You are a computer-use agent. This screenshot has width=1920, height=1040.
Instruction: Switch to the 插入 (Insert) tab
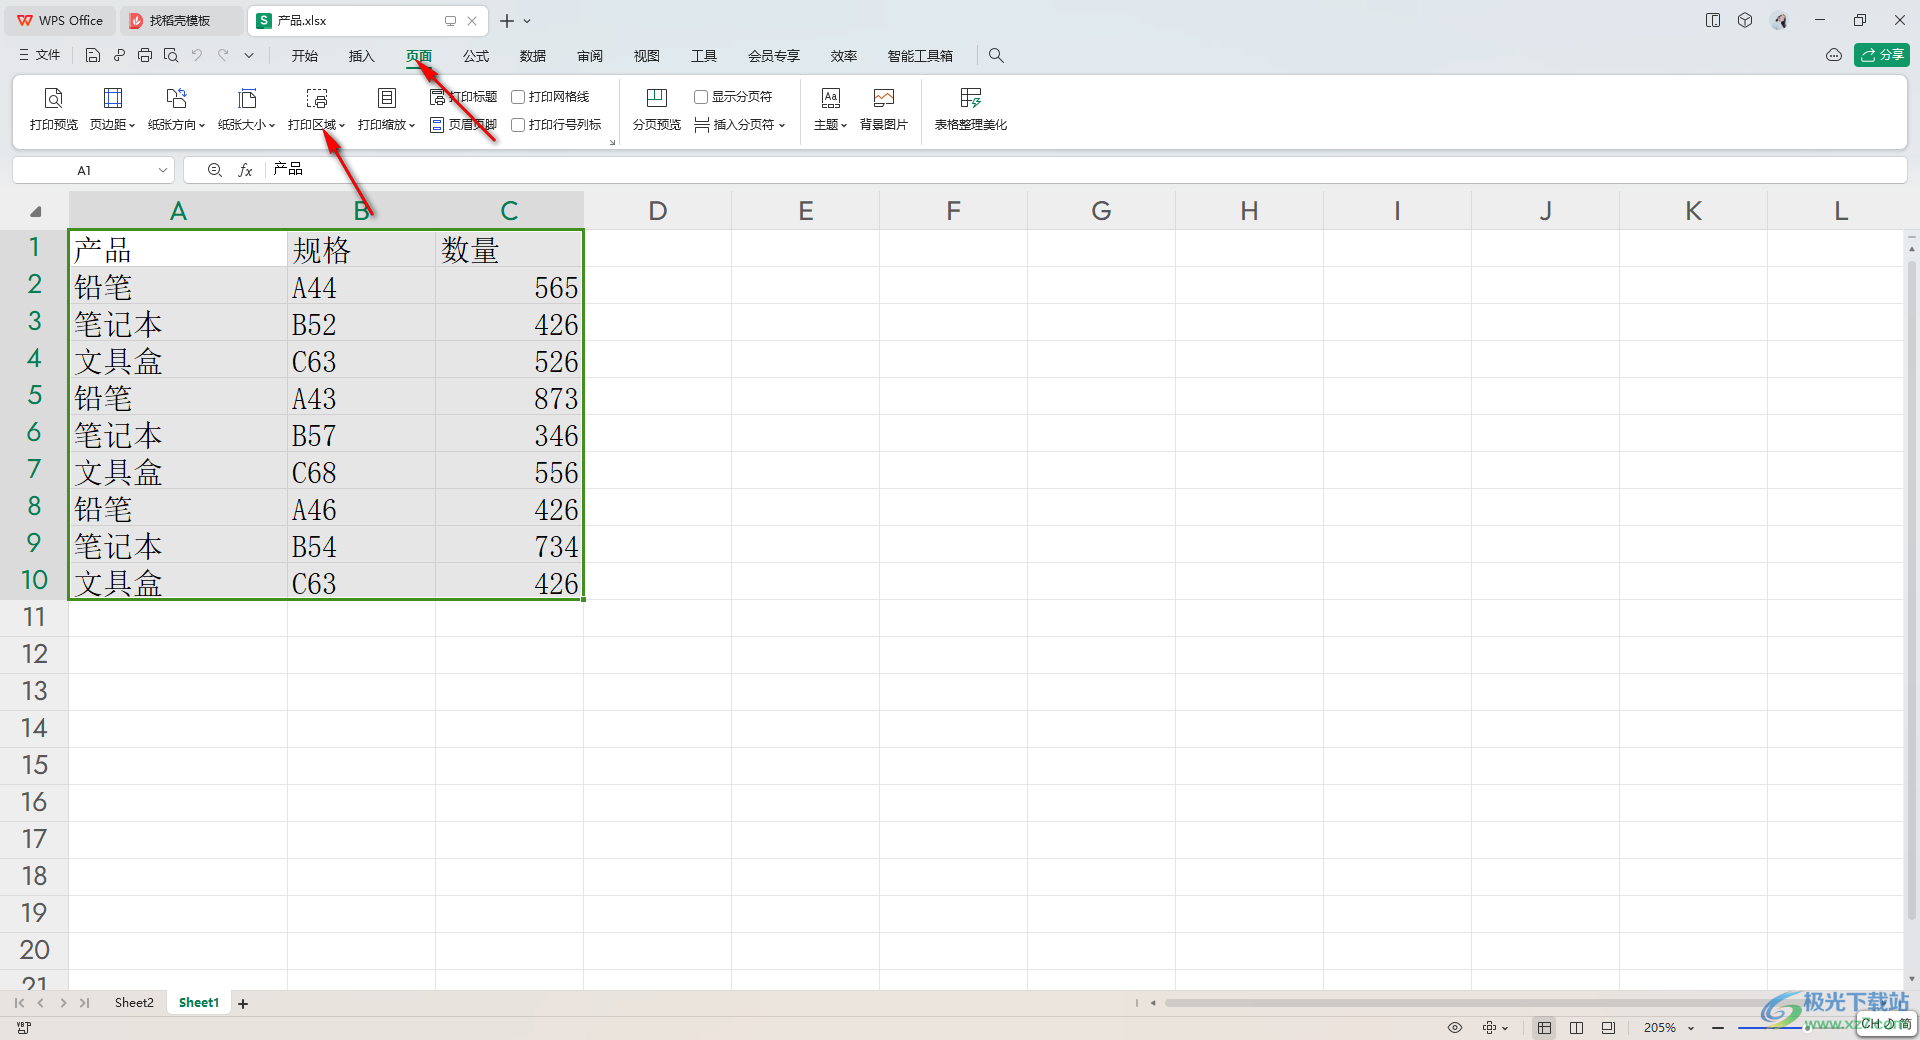click(x=362, y=56)
